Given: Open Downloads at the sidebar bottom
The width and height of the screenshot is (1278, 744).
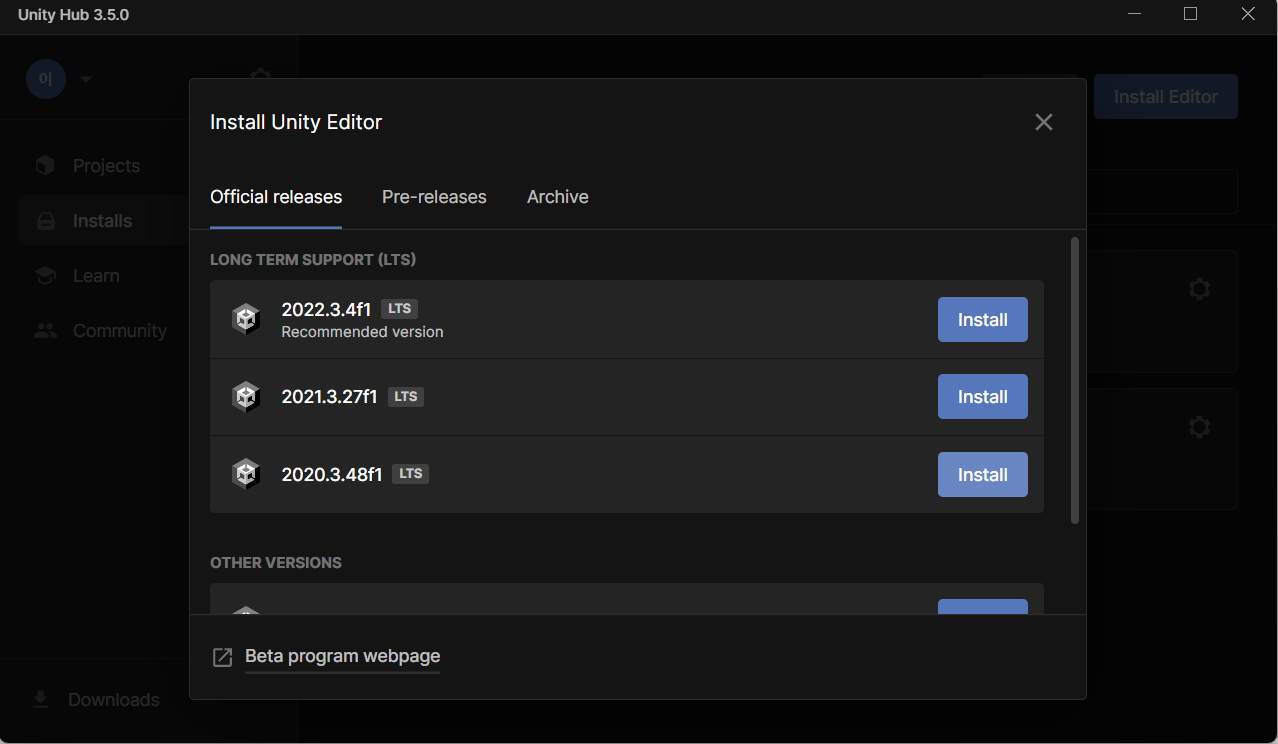Looking at the screenshot, I should pos(114,700).
